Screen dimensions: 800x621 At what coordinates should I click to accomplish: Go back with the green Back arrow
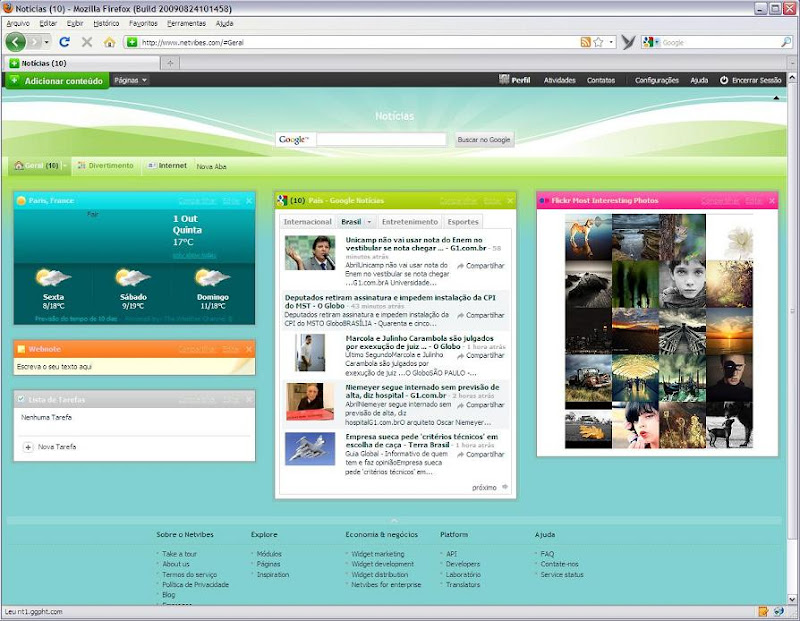15,42
